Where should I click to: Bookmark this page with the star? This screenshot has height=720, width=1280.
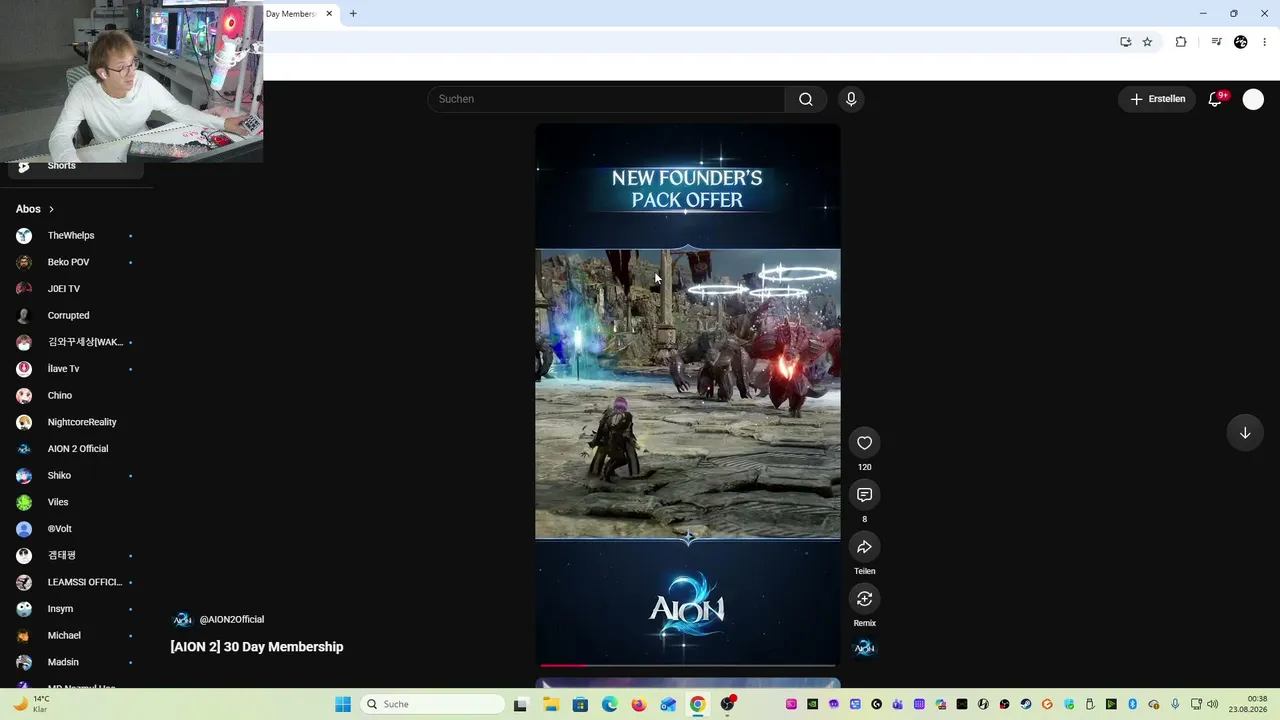(1147, 42)
